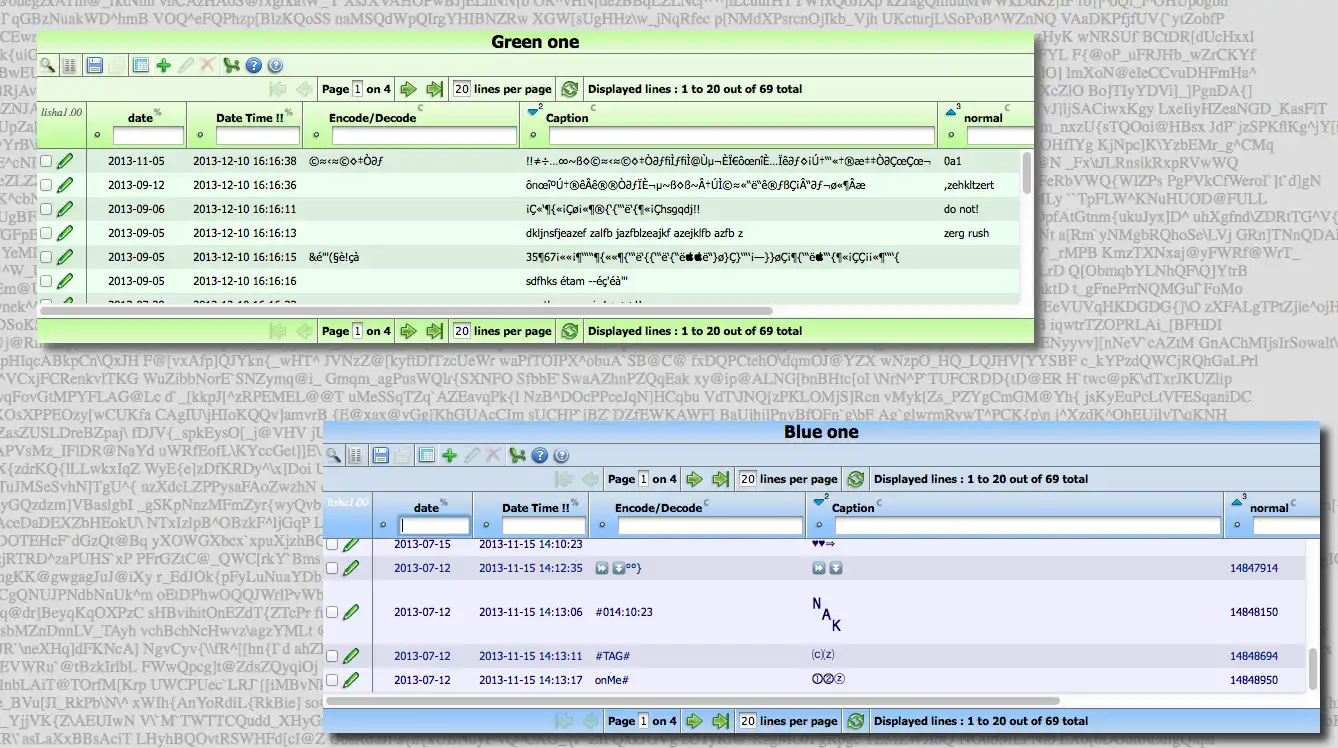Click the vertical scrollbar of Blue one table

(1313, 668)
